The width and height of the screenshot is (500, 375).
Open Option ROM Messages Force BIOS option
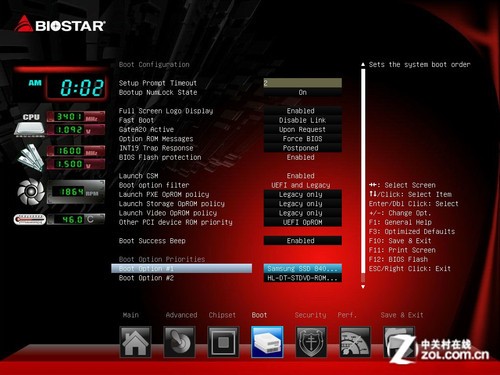pyautogui.click(x=303, y=139)
